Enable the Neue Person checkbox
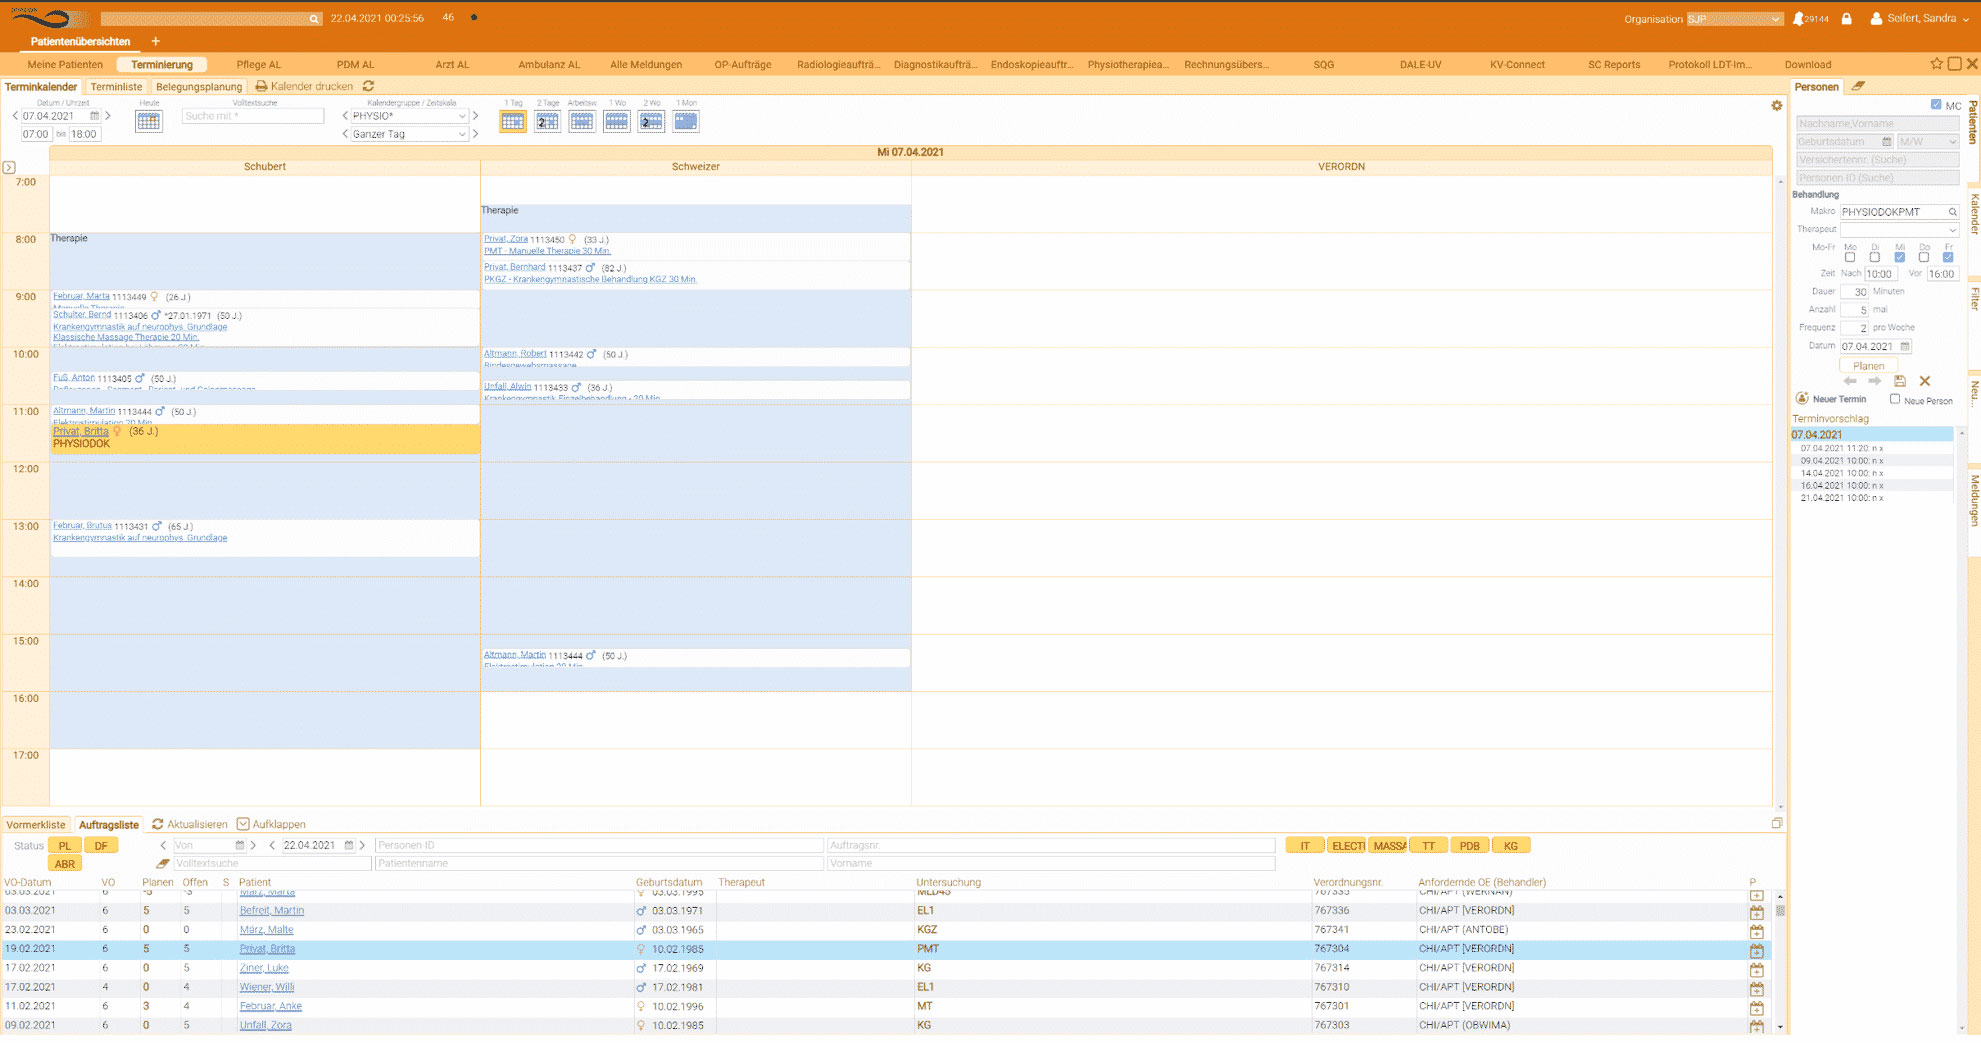 point(1895,399)
